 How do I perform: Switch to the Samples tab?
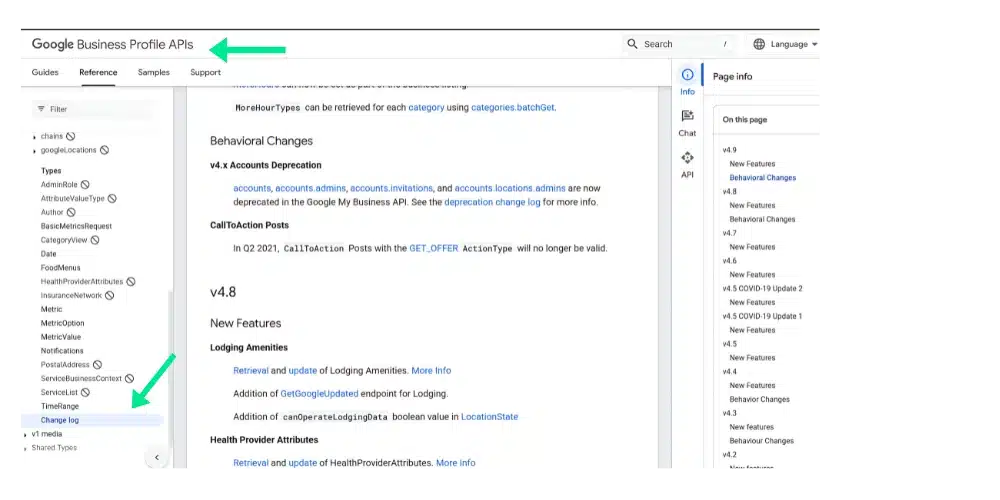pyautogui.click(x=154, y=72)
